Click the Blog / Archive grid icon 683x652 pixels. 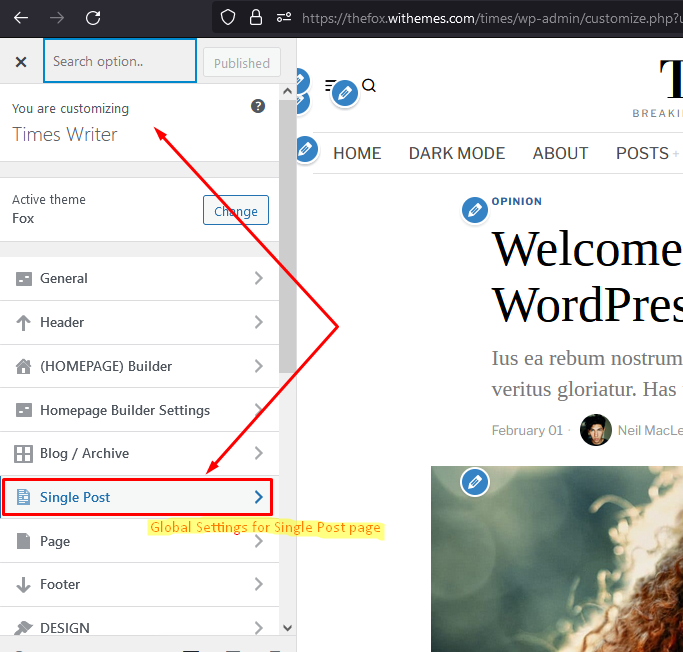click(24, 454)
